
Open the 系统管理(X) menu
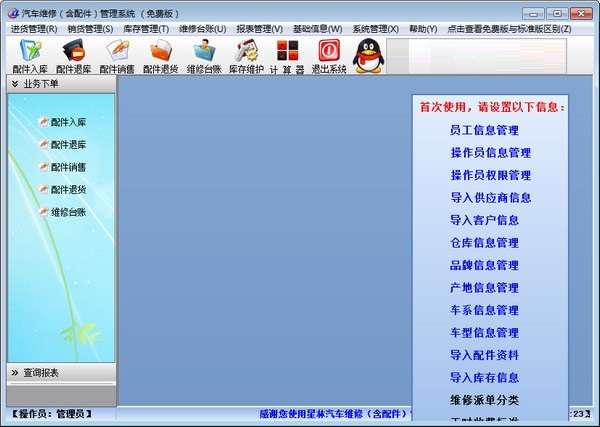point(376,29)
